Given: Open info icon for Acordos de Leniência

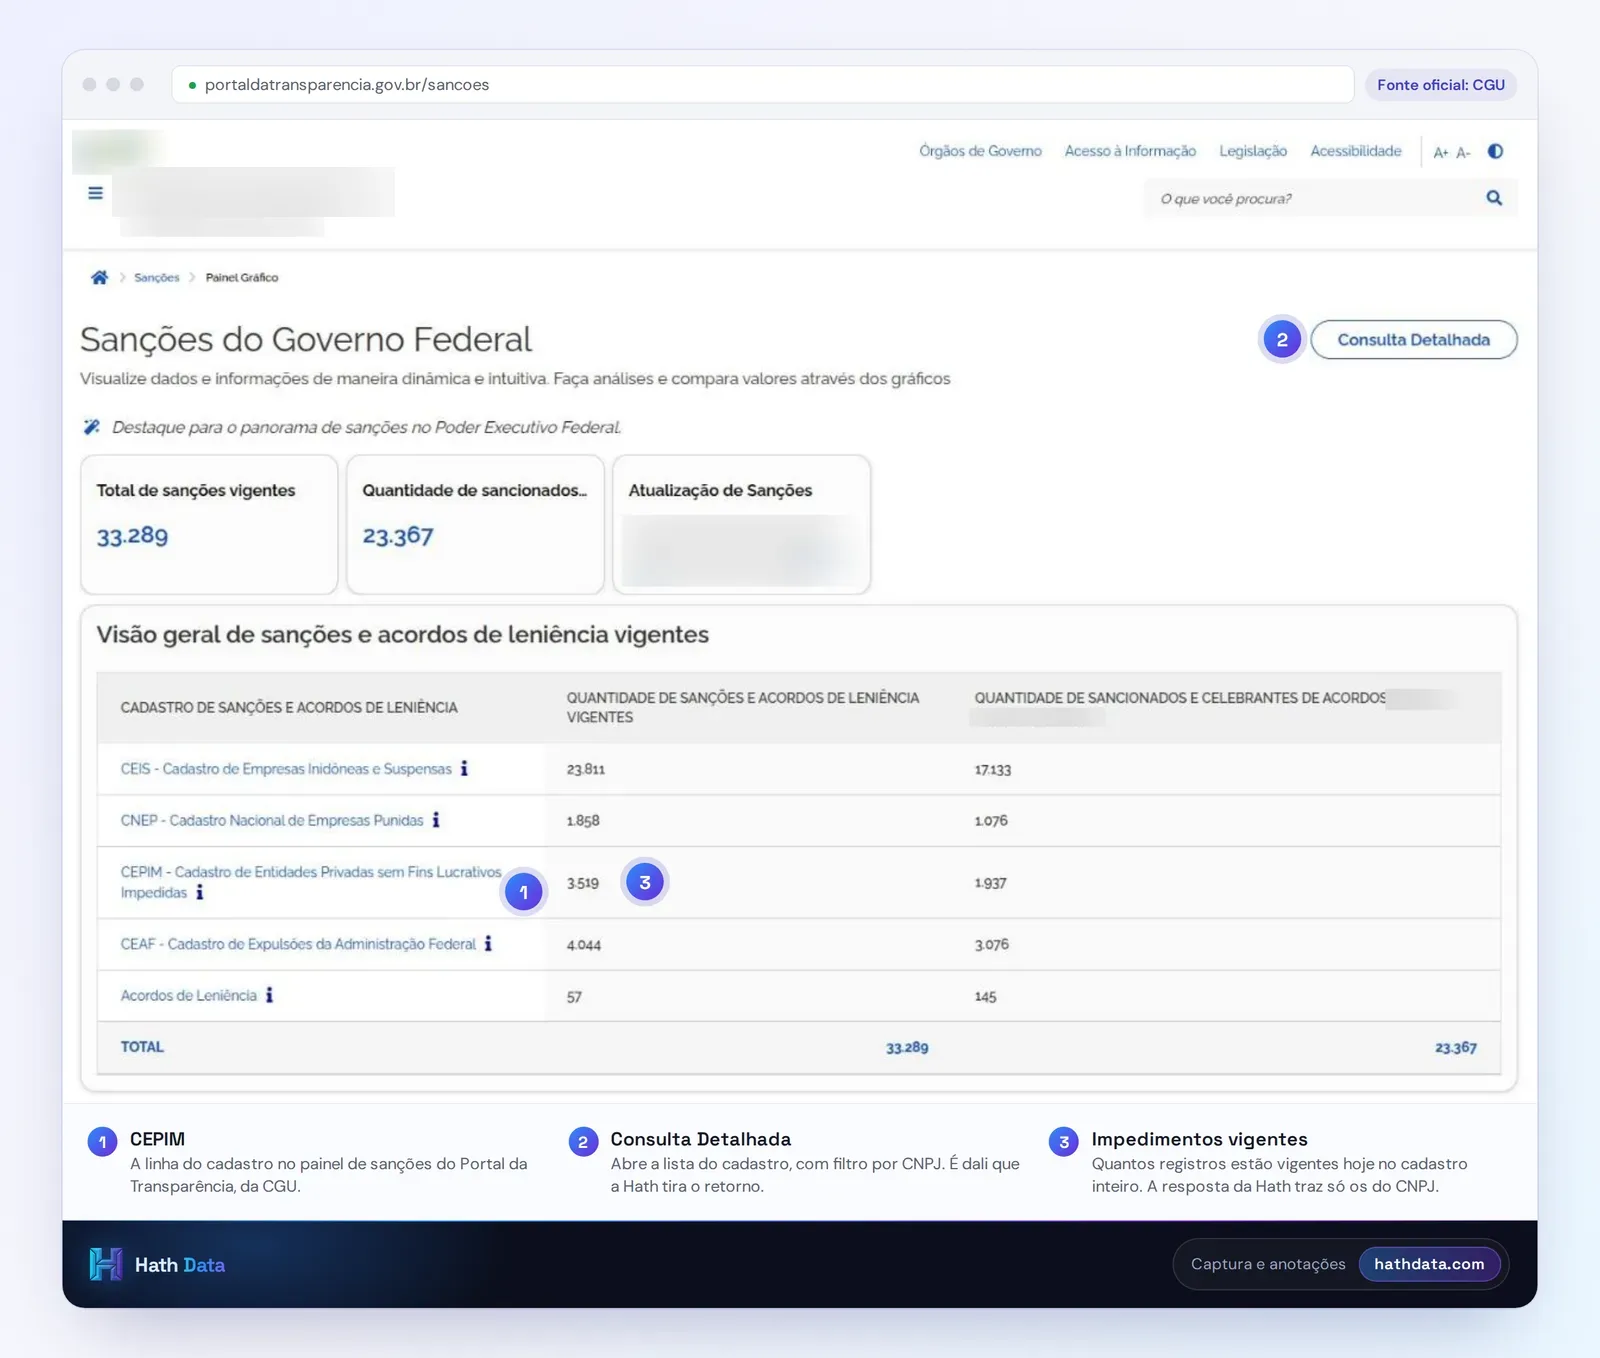Looking at the screenshot, I should [269, 995].
